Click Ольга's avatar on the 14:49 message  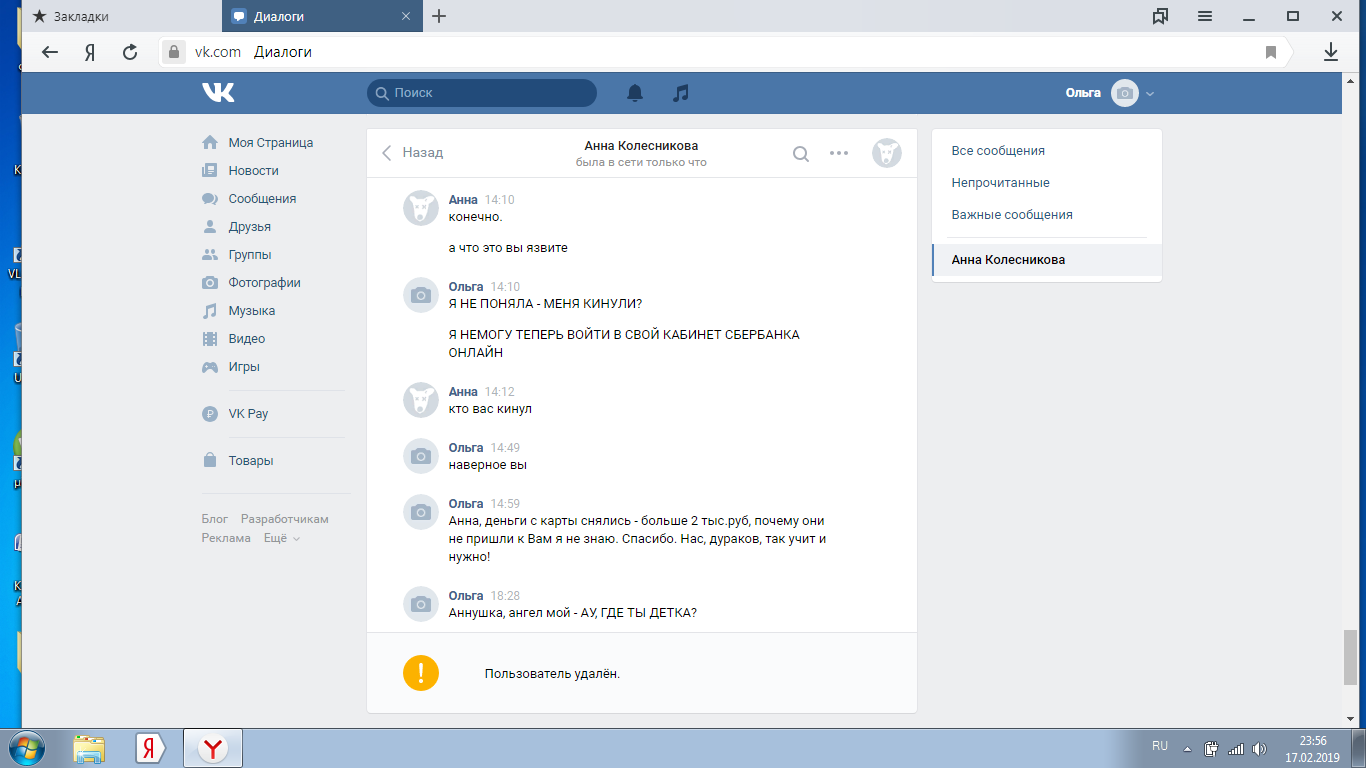421,456
